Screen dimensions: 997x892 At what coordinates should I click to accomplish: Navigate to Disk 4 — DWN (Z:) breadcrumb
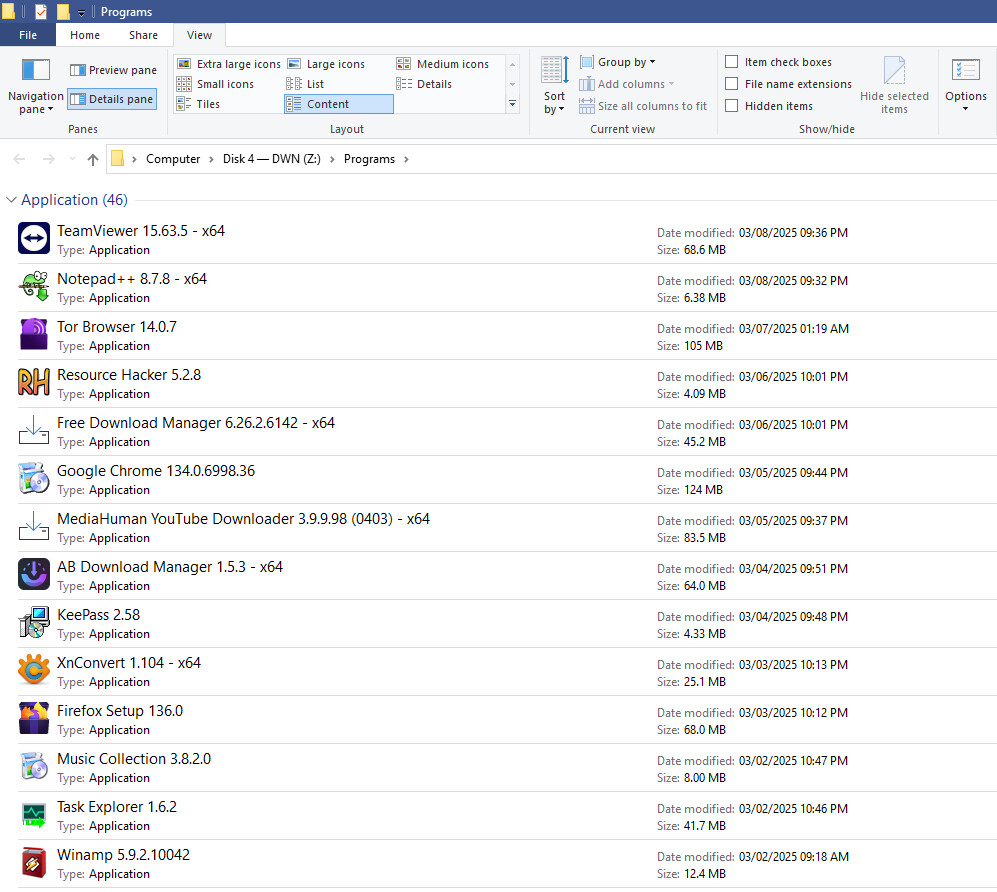pos(272,159)
